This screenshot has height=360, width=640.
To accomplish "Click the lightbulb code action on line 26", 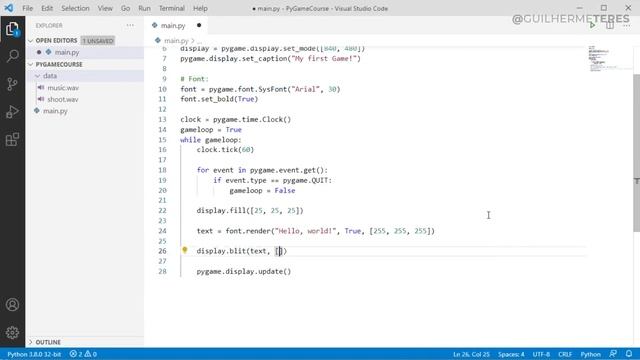I will click(184, 250).
